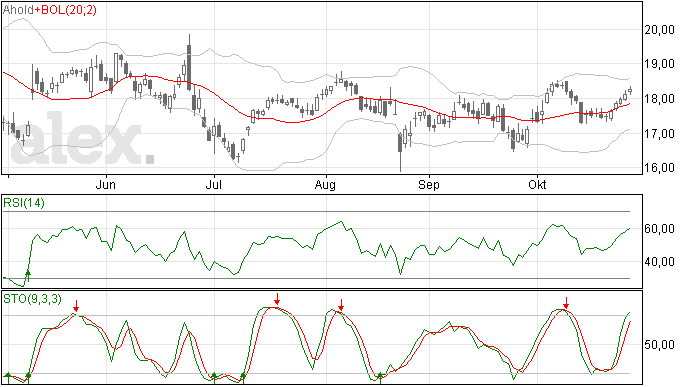Click the 20,00 price axis label
This screenshot has height=387, width=690.
659,30
